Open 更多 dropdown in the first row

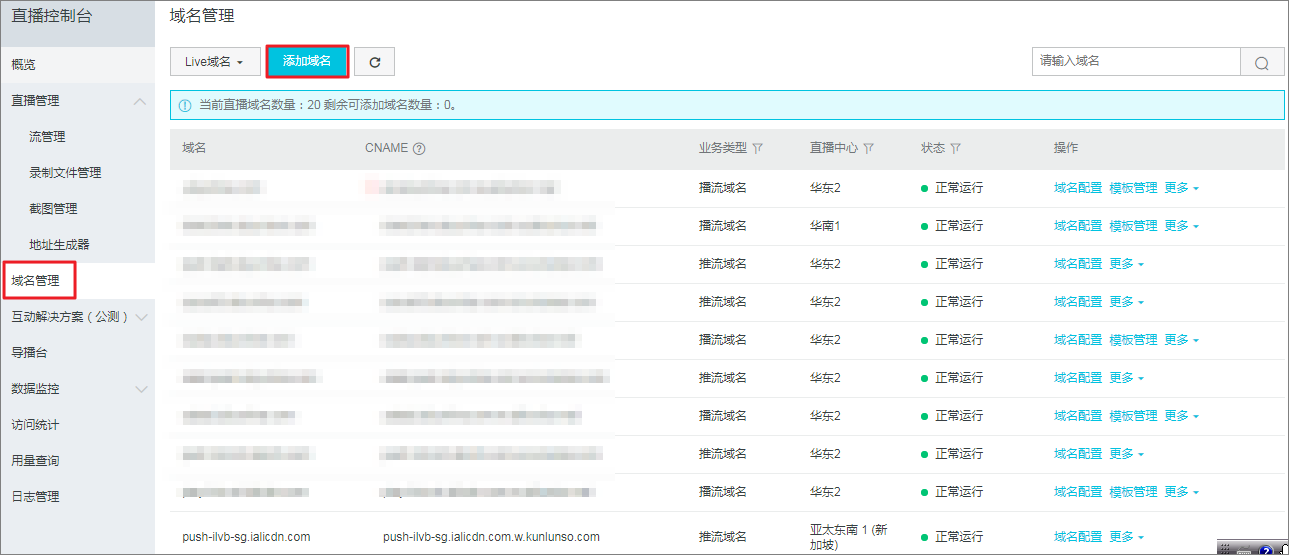[x=1181, y=188]
